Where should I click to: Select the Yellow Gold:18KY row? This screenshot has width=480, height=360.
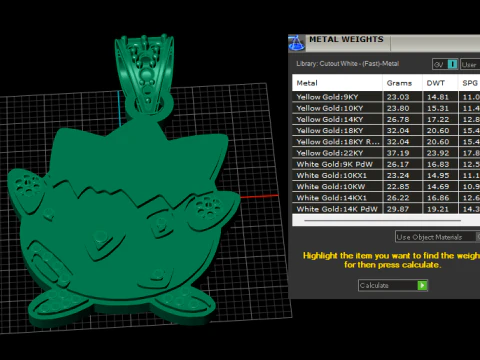(386, 131)
